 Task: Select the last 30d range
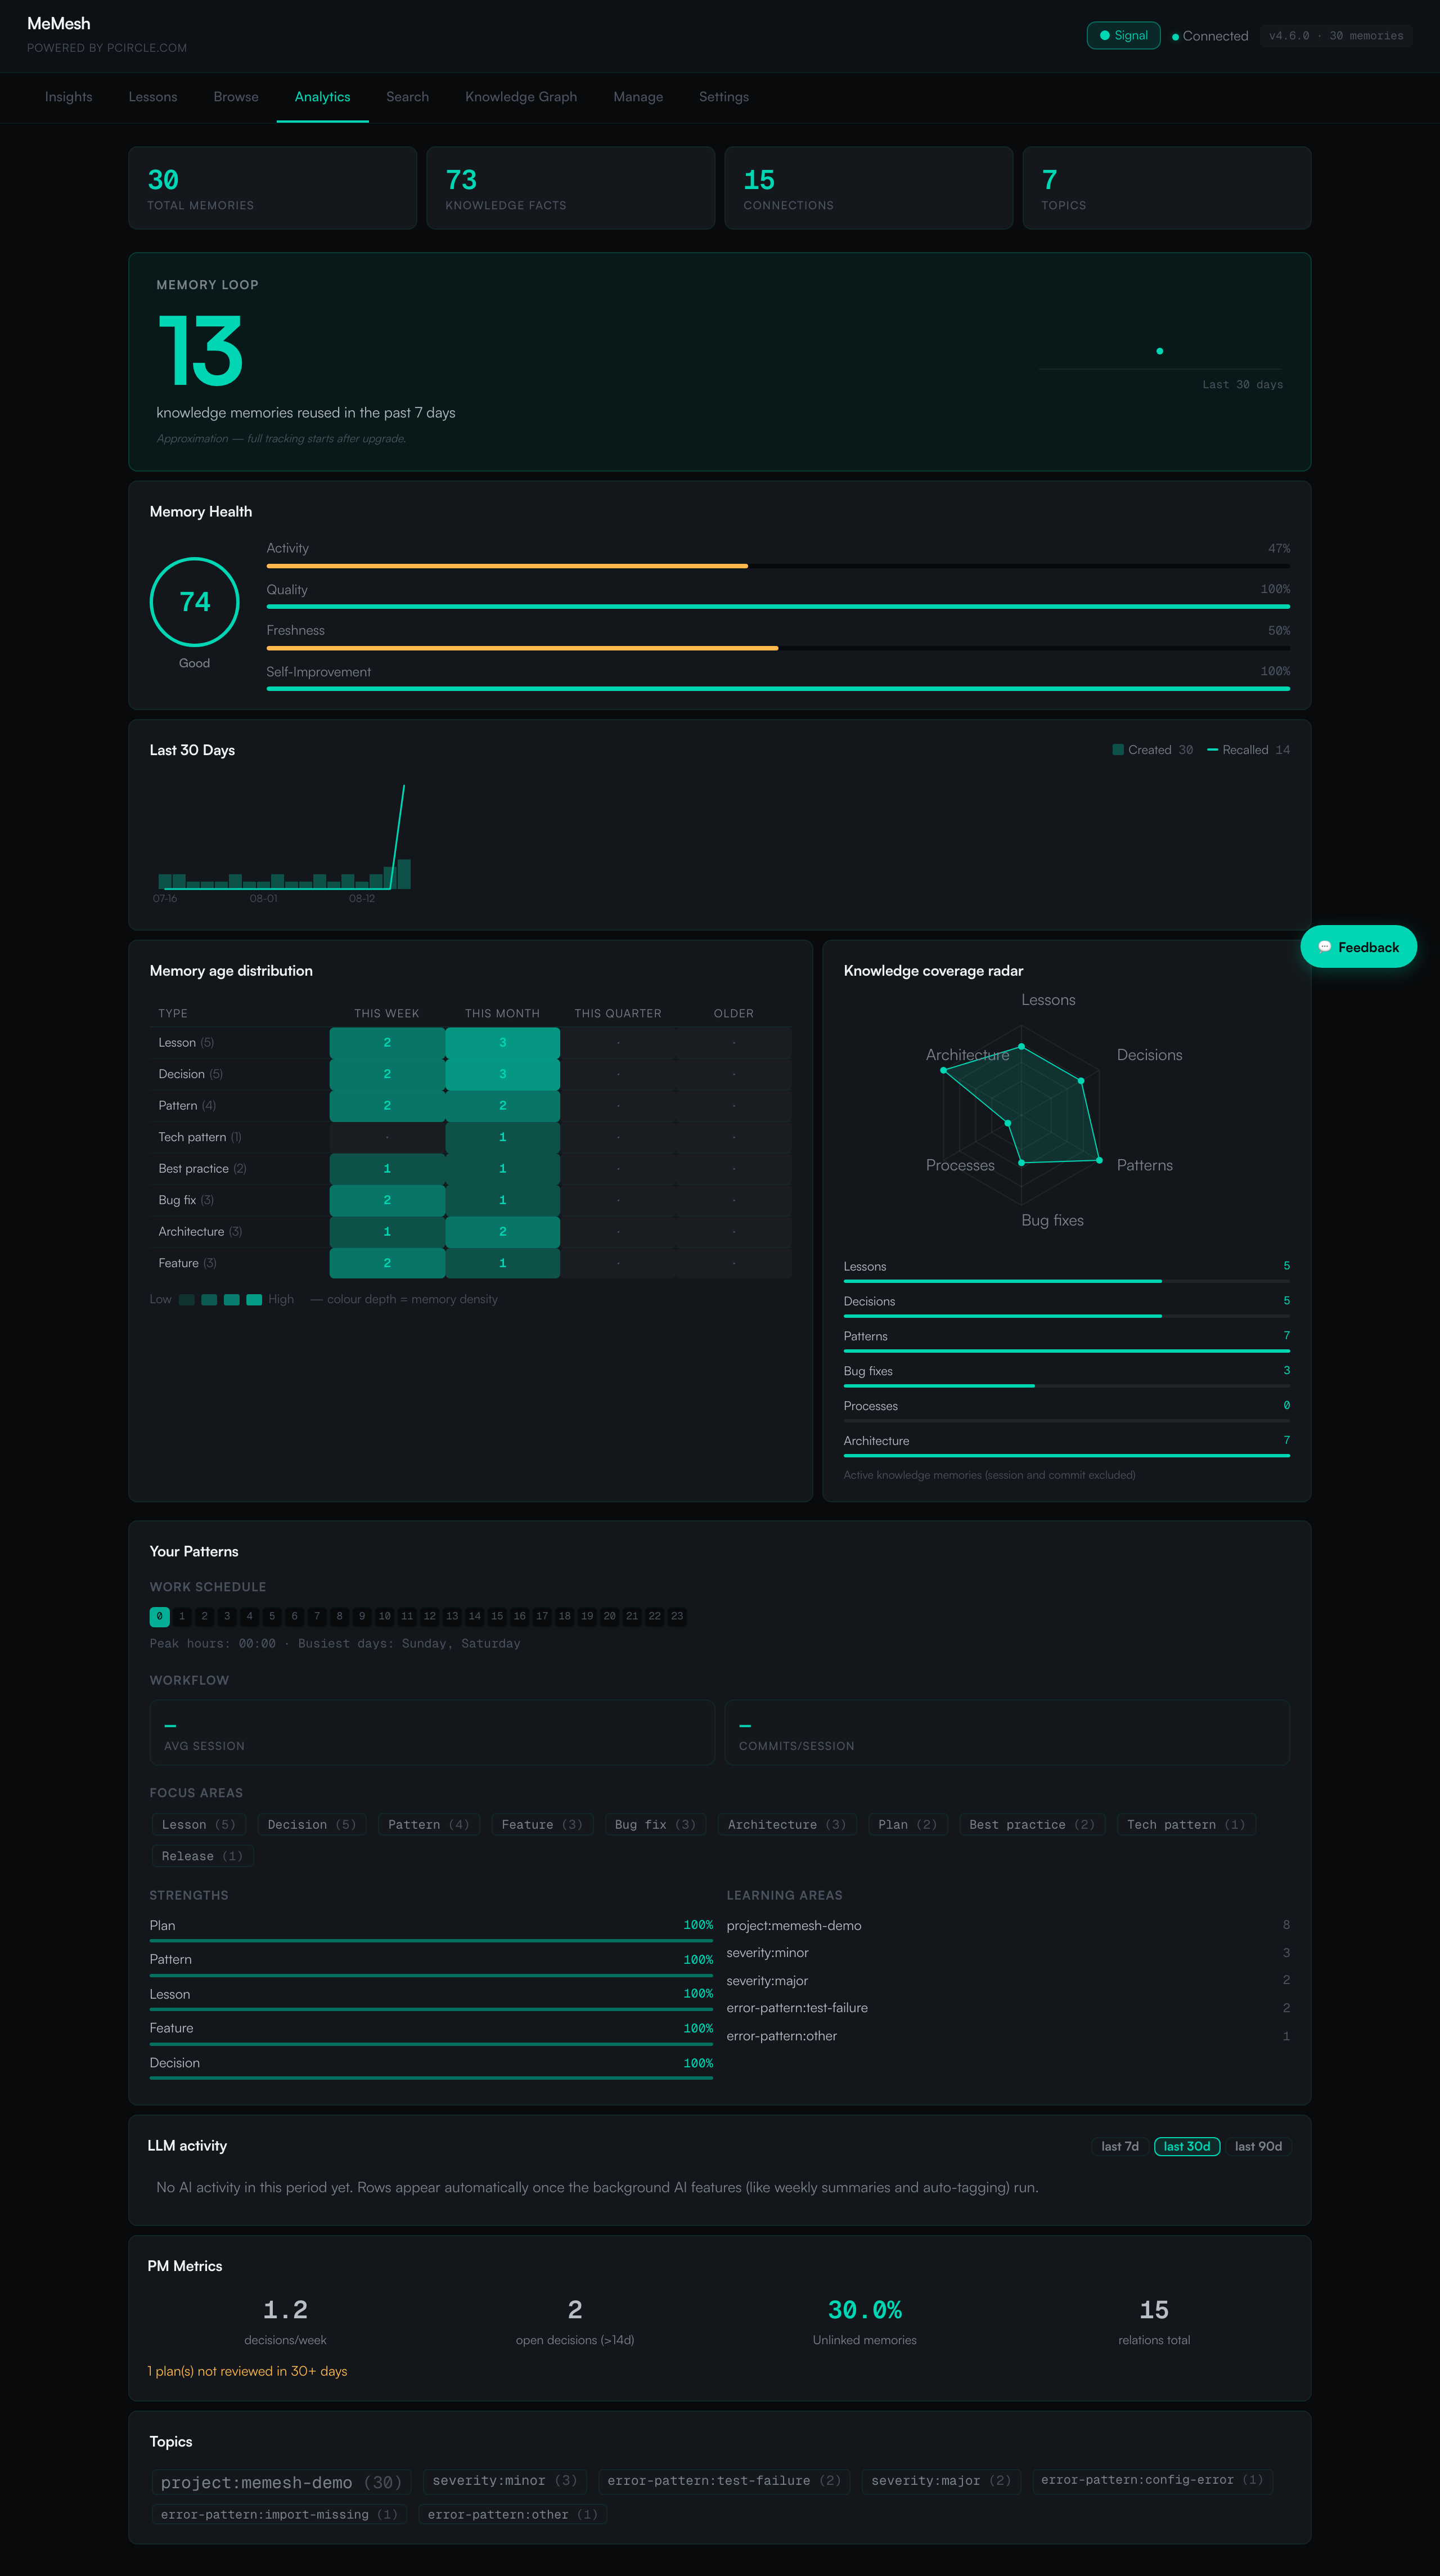point(1187,2146)
